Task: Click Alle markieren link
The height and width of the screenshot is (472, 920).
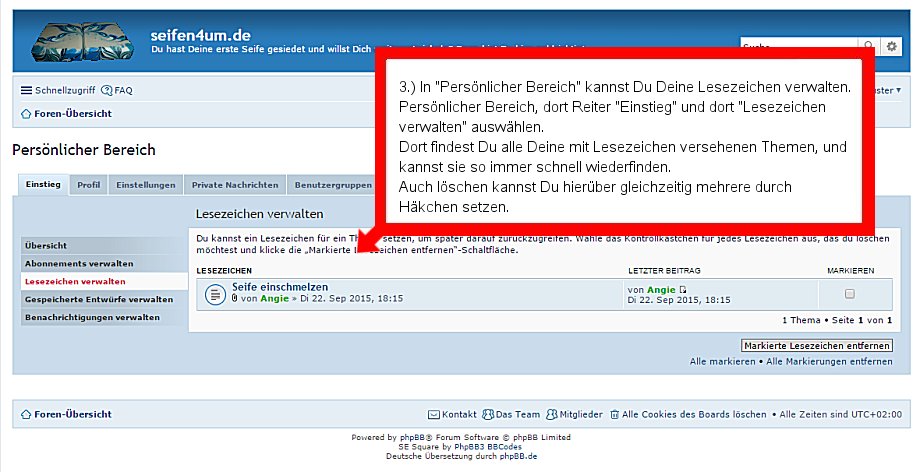Action: pyautogui.click(x=722, y=362)
